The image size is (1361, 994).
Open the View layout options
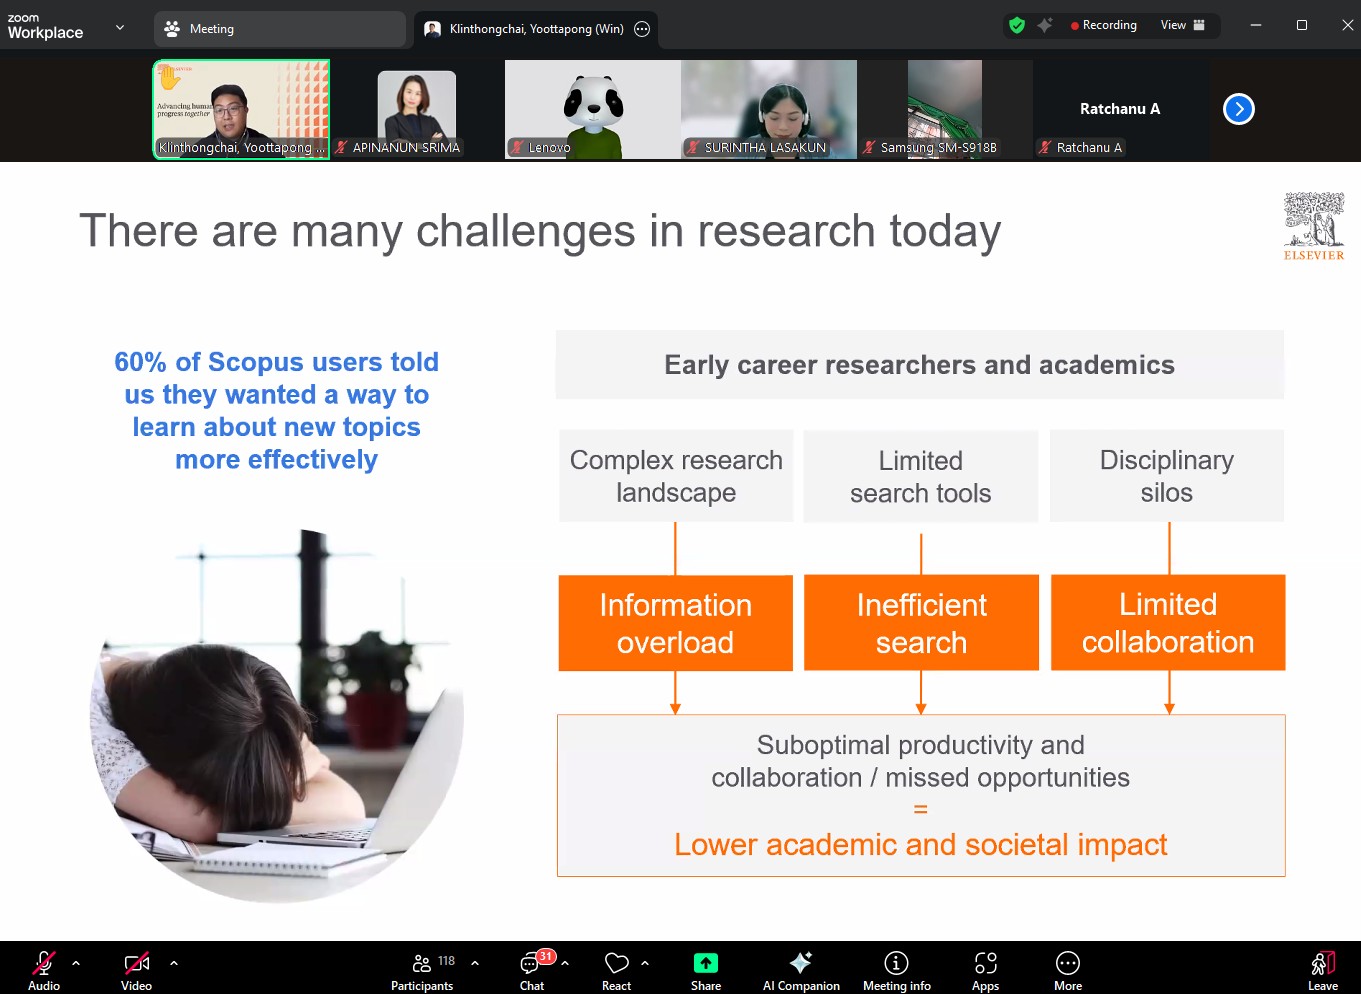point(1182,25)
